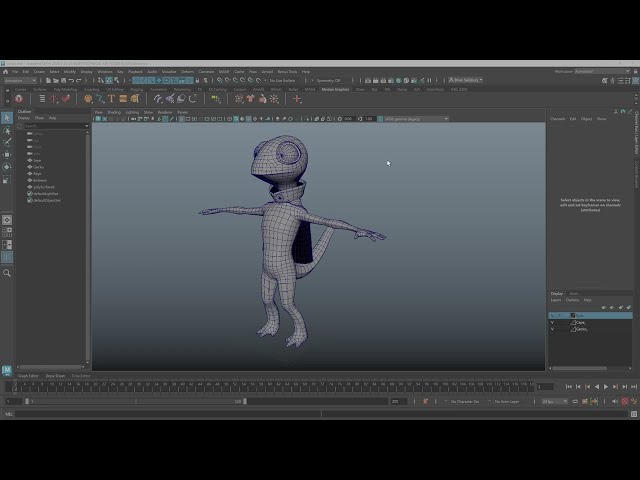The image size is (640, 480).
Task: Toggle the auto keyframe red button
Action: pos(624,402)
